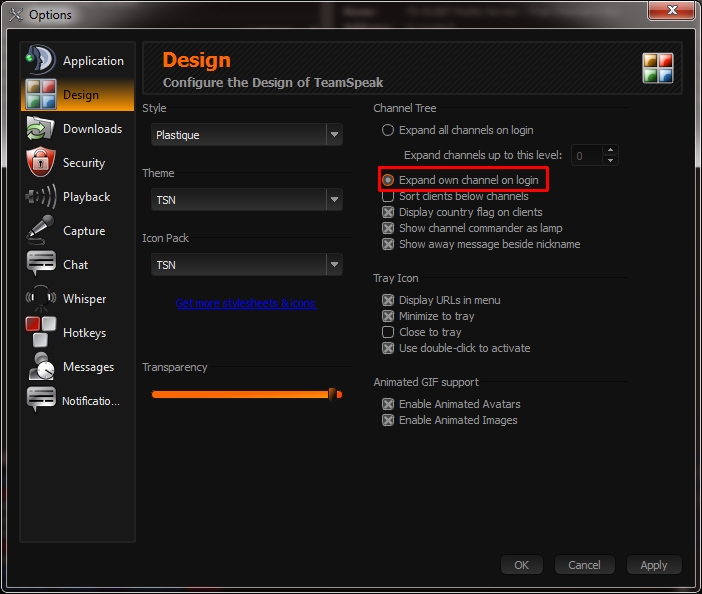Click the Downloads folder arrows icon

41,128
